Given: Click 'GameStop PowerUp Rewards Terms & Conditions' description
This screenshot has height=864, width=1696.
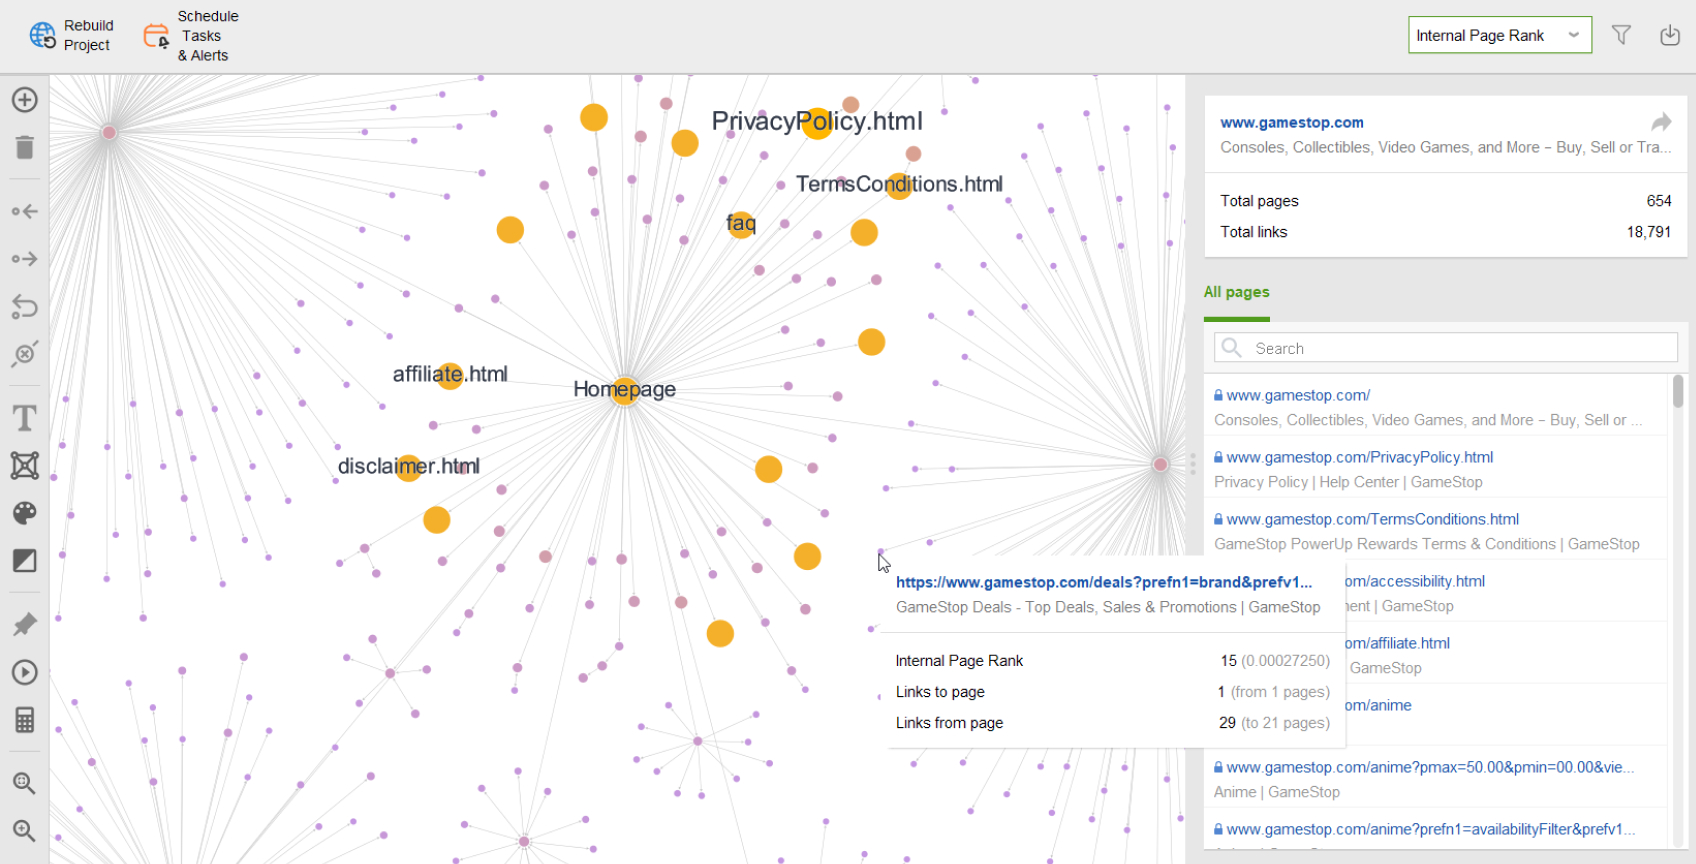Looking at the screenshot, I should click(1427, 544).
